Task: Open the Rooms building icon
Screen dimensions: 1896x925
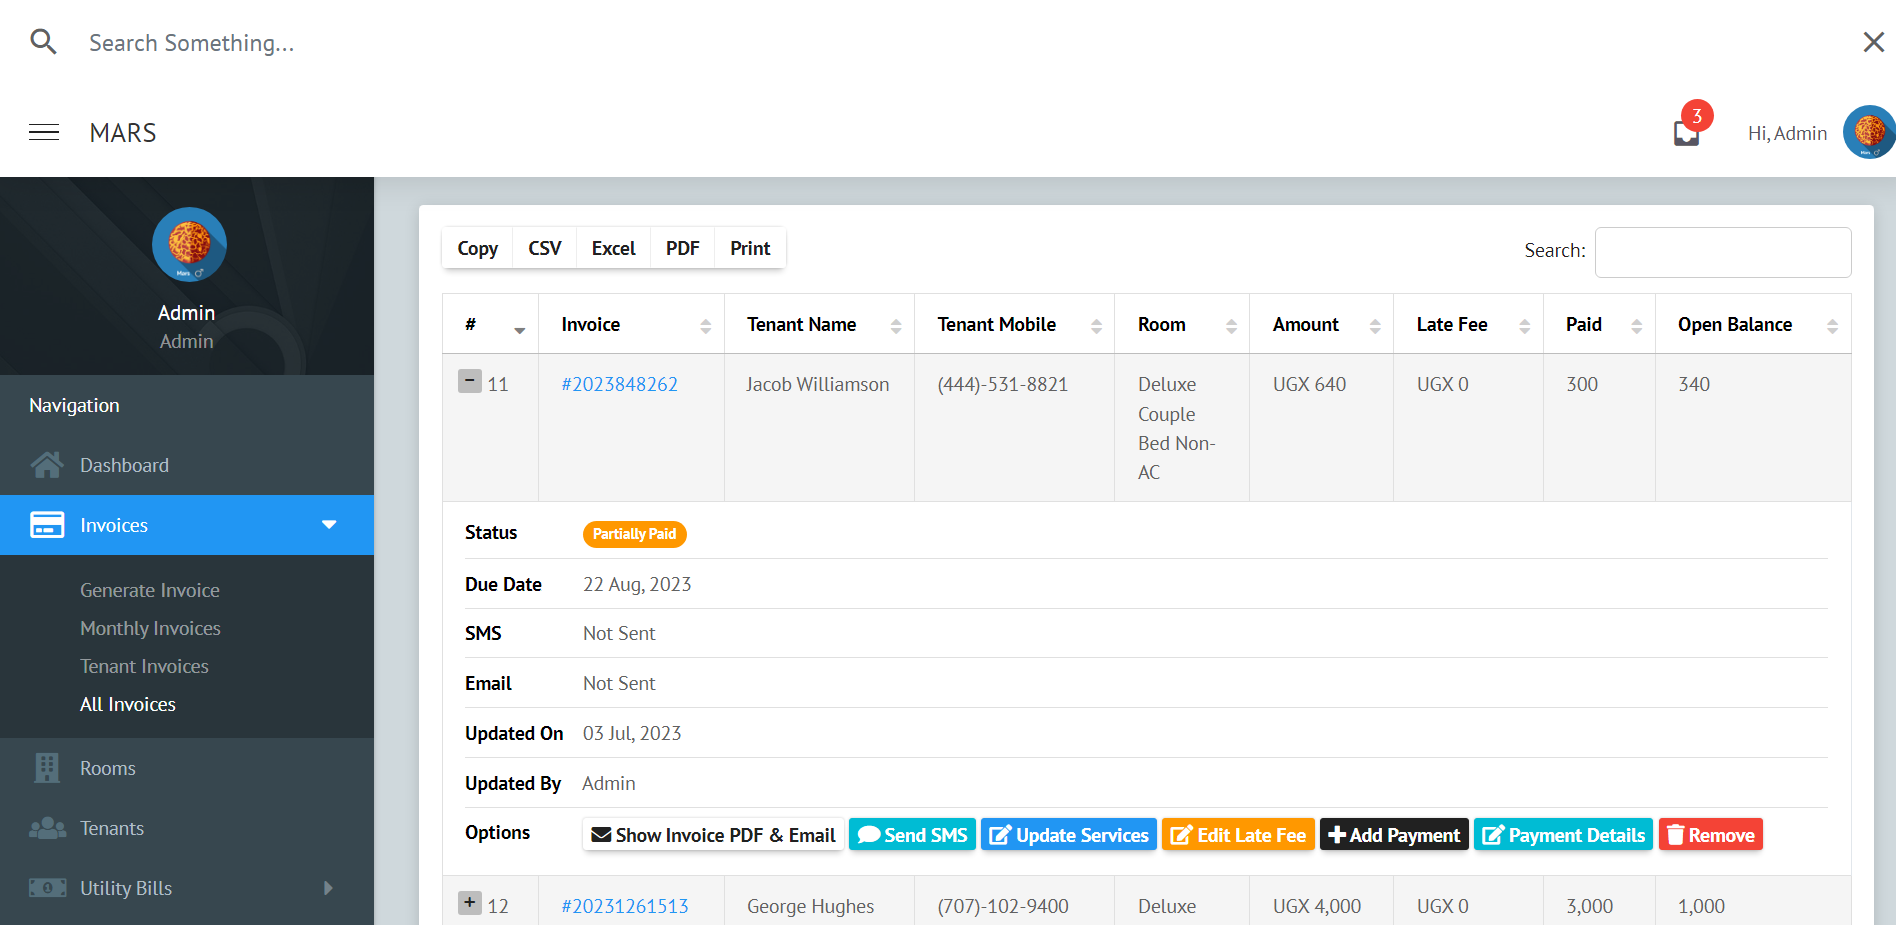Action: point(47,768)
